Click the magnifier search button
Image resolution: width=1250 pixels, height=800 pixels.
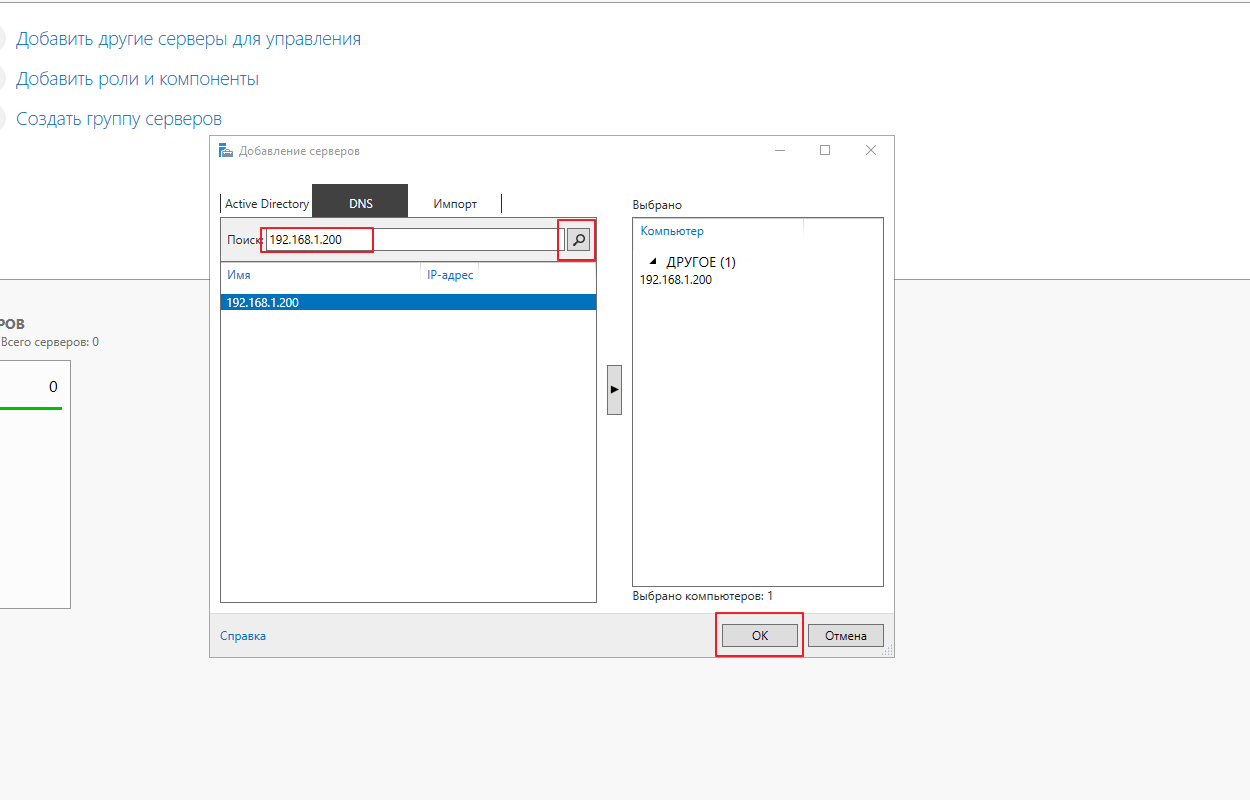pos(578,240)
